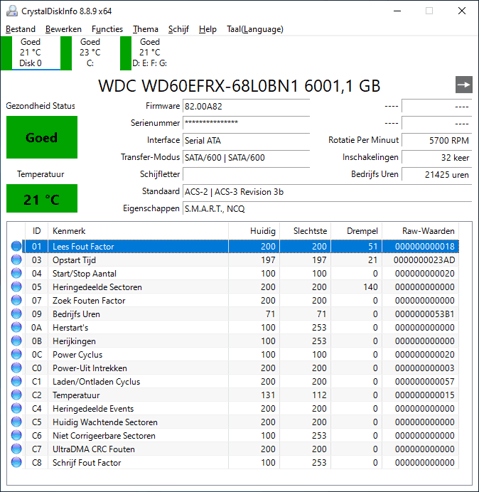The height and width of the screenshot is (492, 479).
Task: Click drempel value 140
Action: click(x=370, y=287)
